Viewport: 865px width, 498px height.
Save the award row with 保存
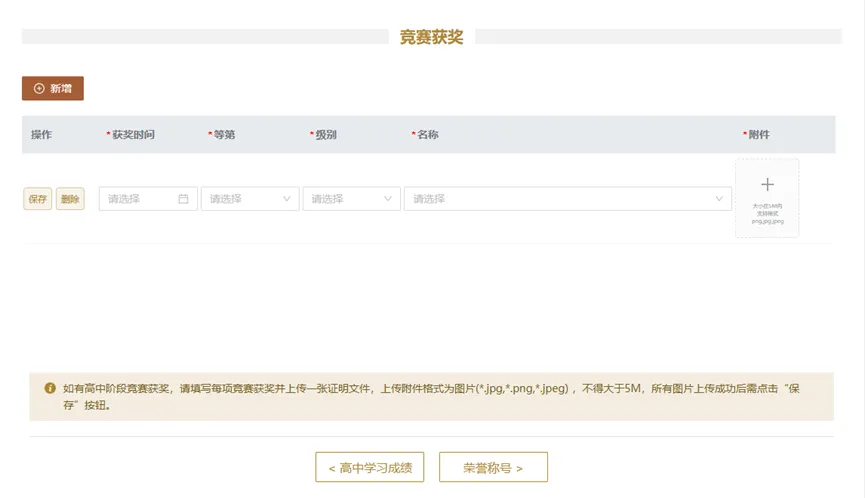click(x=38, y=199)
